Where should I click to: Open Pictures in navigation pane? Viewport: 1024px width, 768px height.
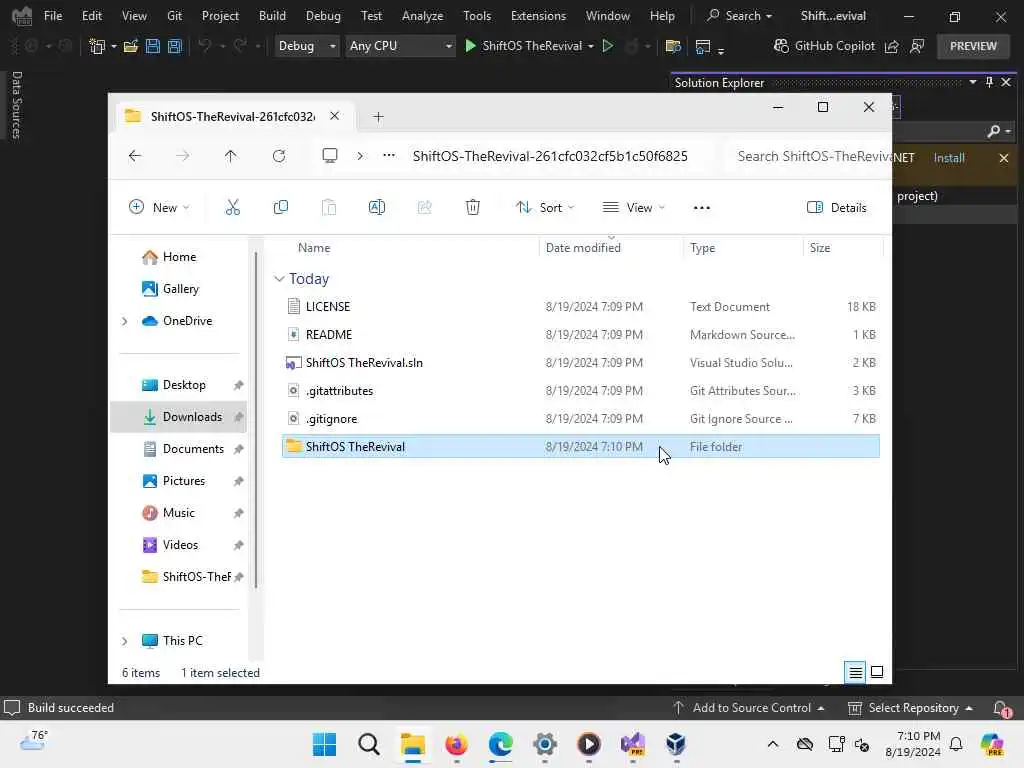click(x=183, y=481)
